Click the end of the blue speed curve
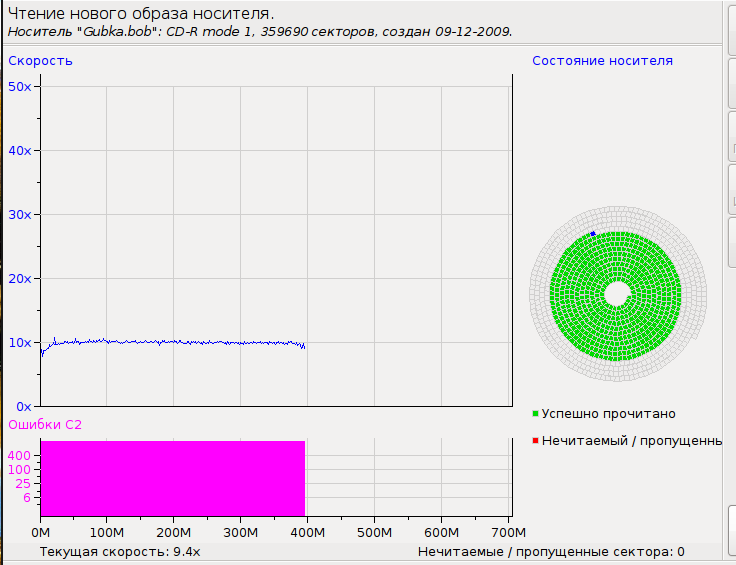Screen dimensions: 736x565 (304, 347)
